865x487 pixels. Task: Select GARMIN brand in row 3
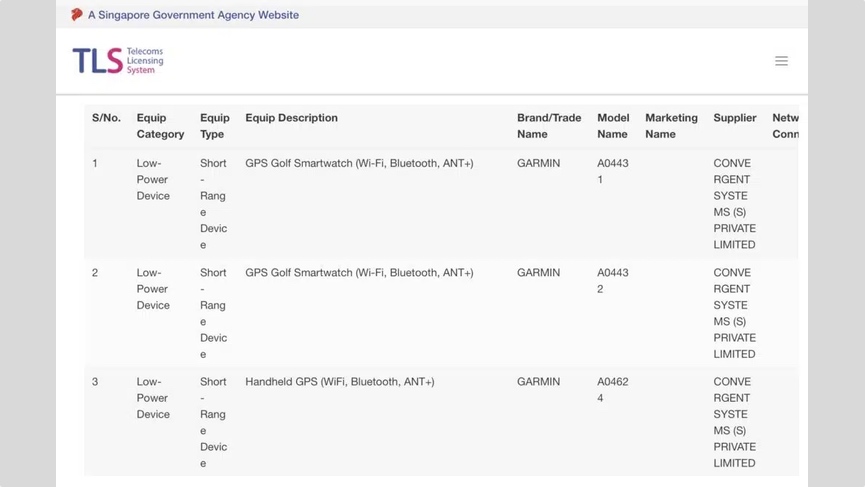coord(538,382)
